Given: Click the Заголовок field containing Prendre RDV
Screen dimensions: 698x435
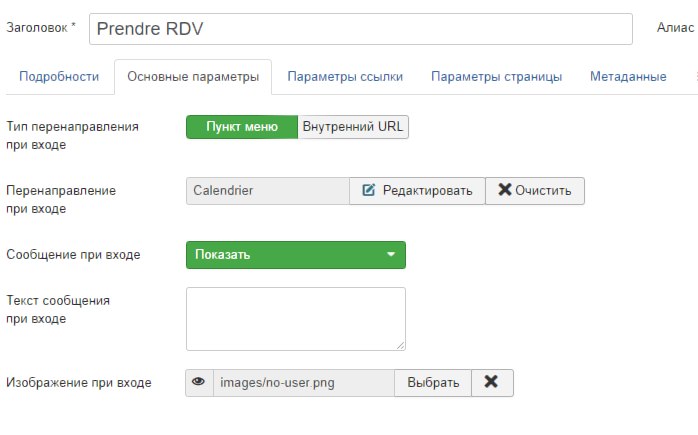Looking at the screenshot, I should point(360,28).
